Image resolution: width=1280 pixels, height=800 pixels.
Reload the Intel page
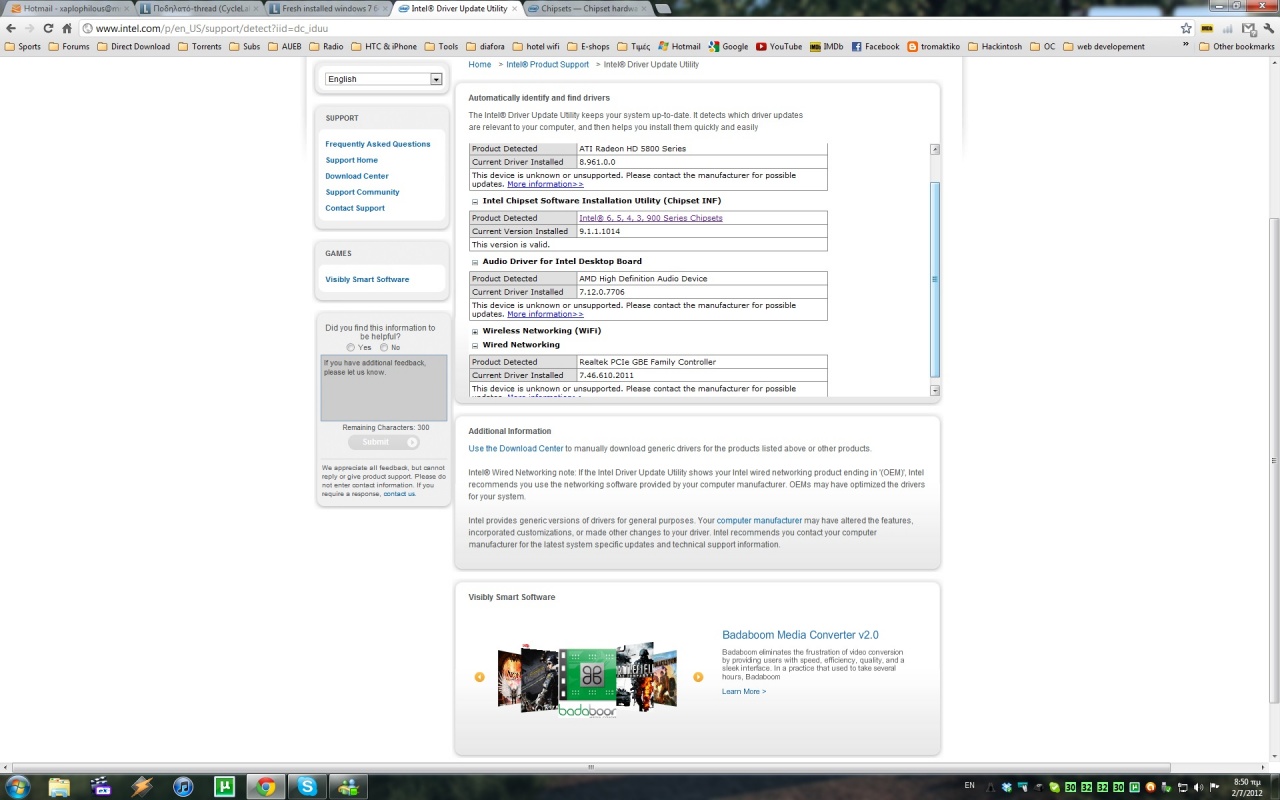coord(47,28)
